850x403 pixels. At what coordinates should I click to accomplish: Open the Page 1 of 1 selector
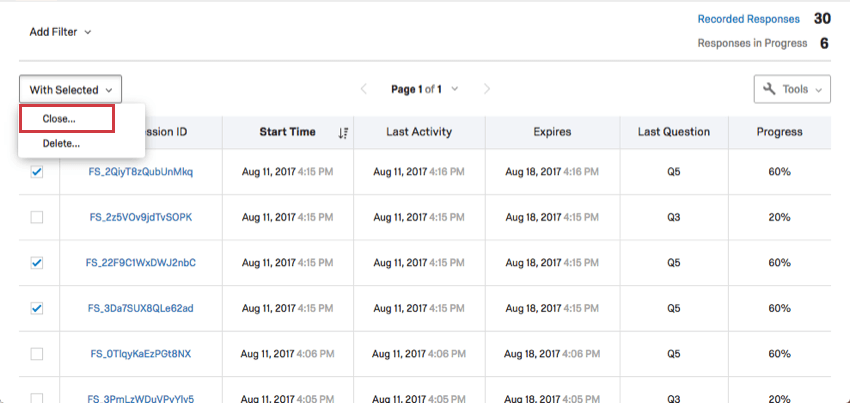(x=424, y=89)
